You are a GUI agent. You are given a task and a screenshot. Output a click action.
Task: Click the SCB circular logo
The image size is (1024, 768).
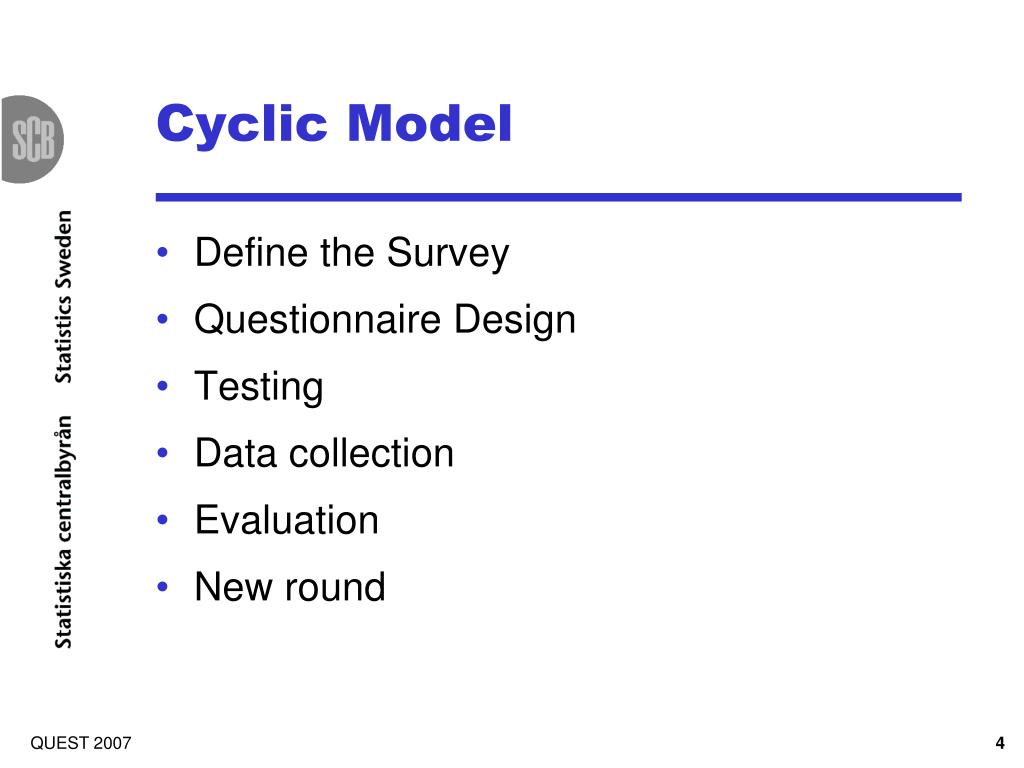33,139
